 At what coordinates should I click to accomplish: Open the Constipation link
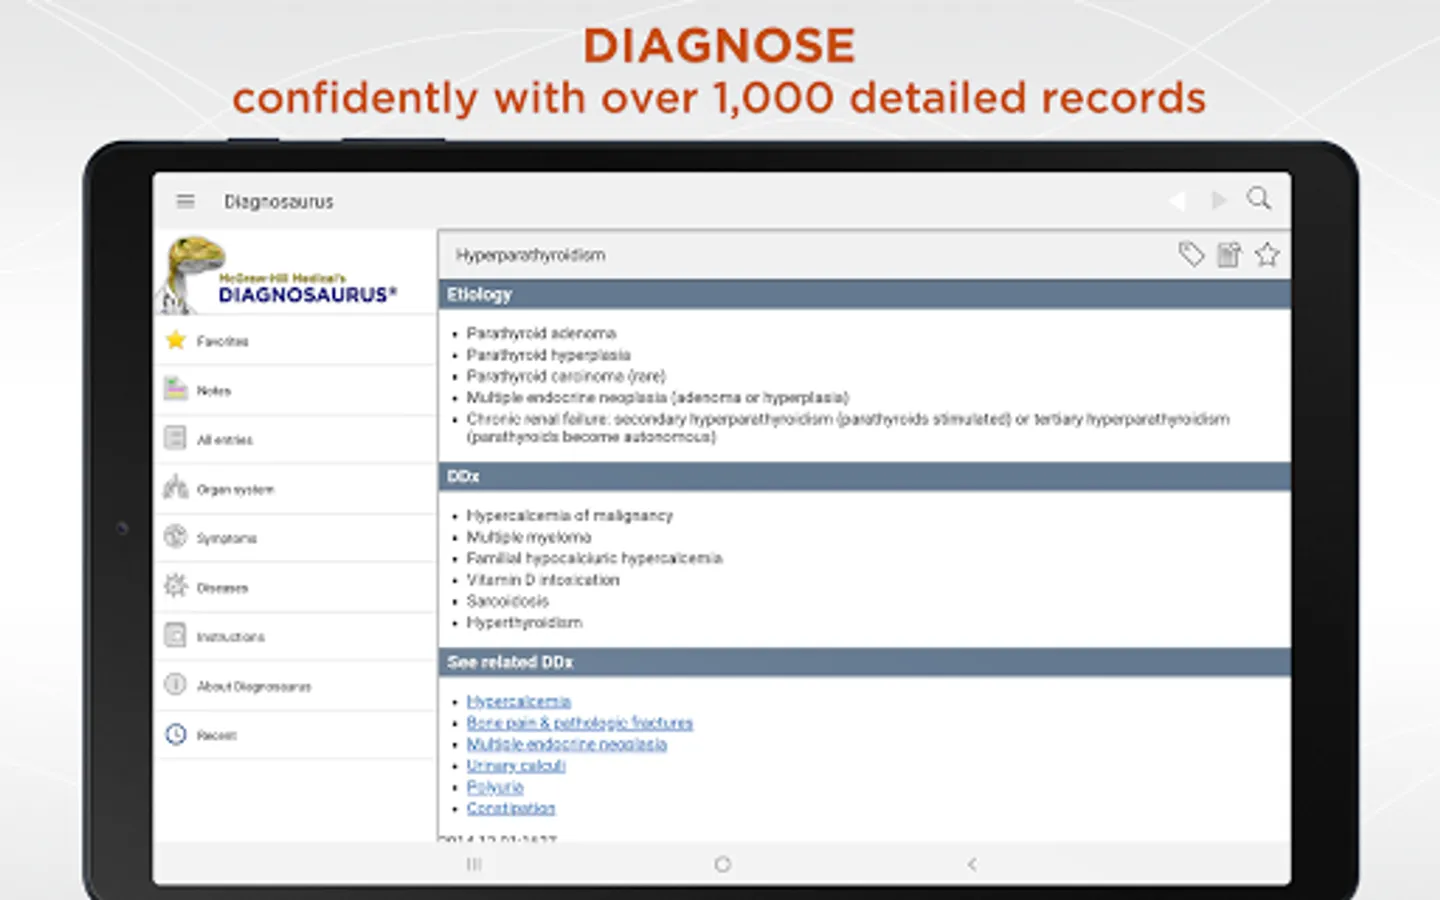pos(511,808)
